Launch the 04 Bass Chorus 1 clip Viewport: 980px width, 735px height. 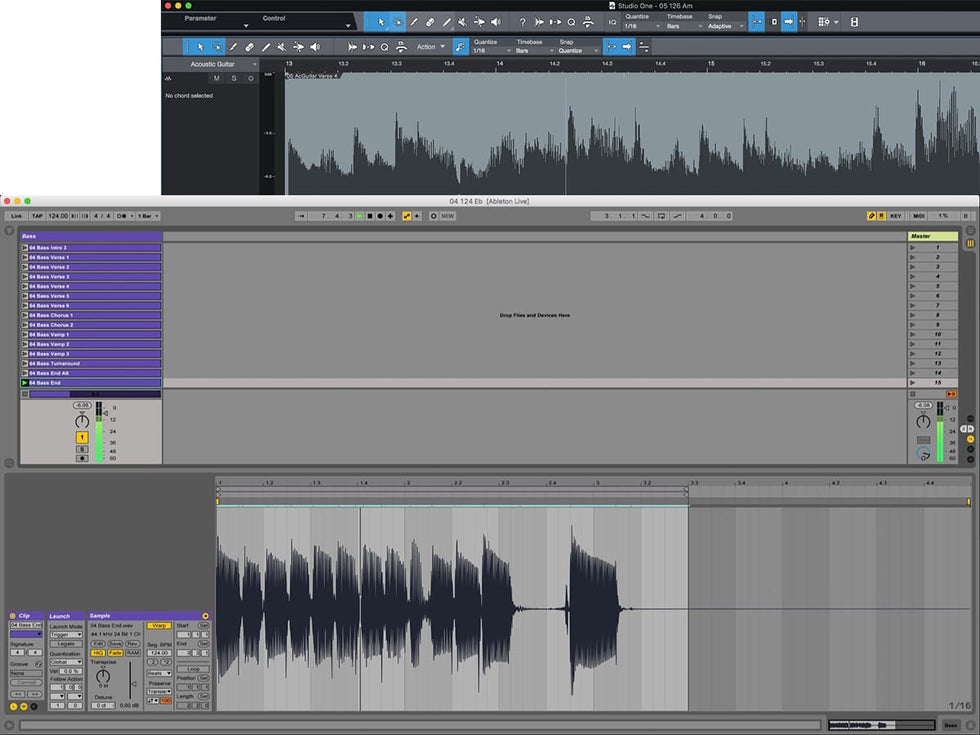(x=25, y=315)
